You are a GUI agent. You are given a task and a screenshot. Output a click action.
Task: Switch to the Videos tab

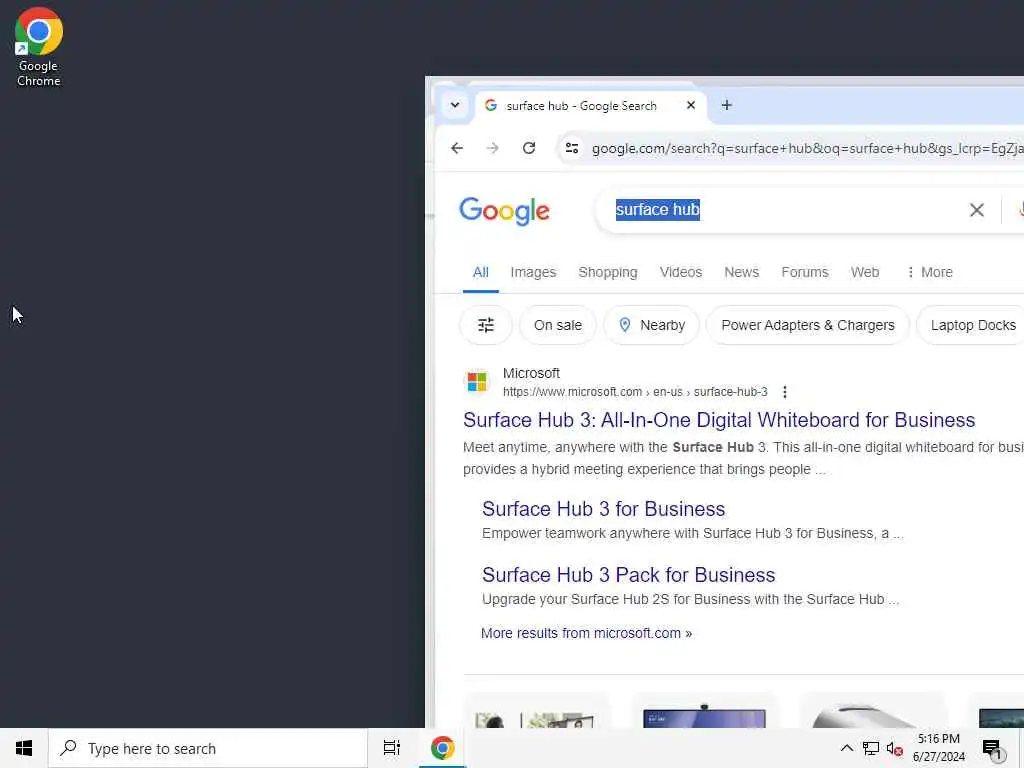click(681, 272)
